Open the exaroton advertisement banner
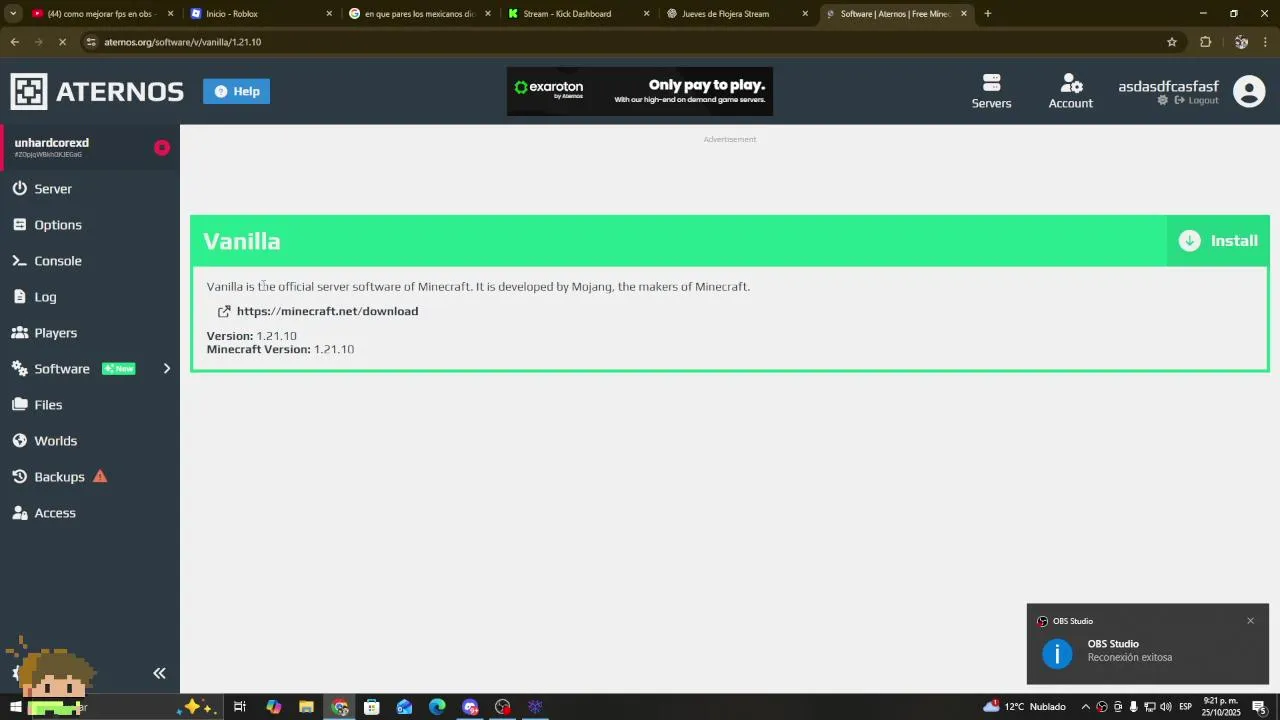 click(x=640, y=91)
